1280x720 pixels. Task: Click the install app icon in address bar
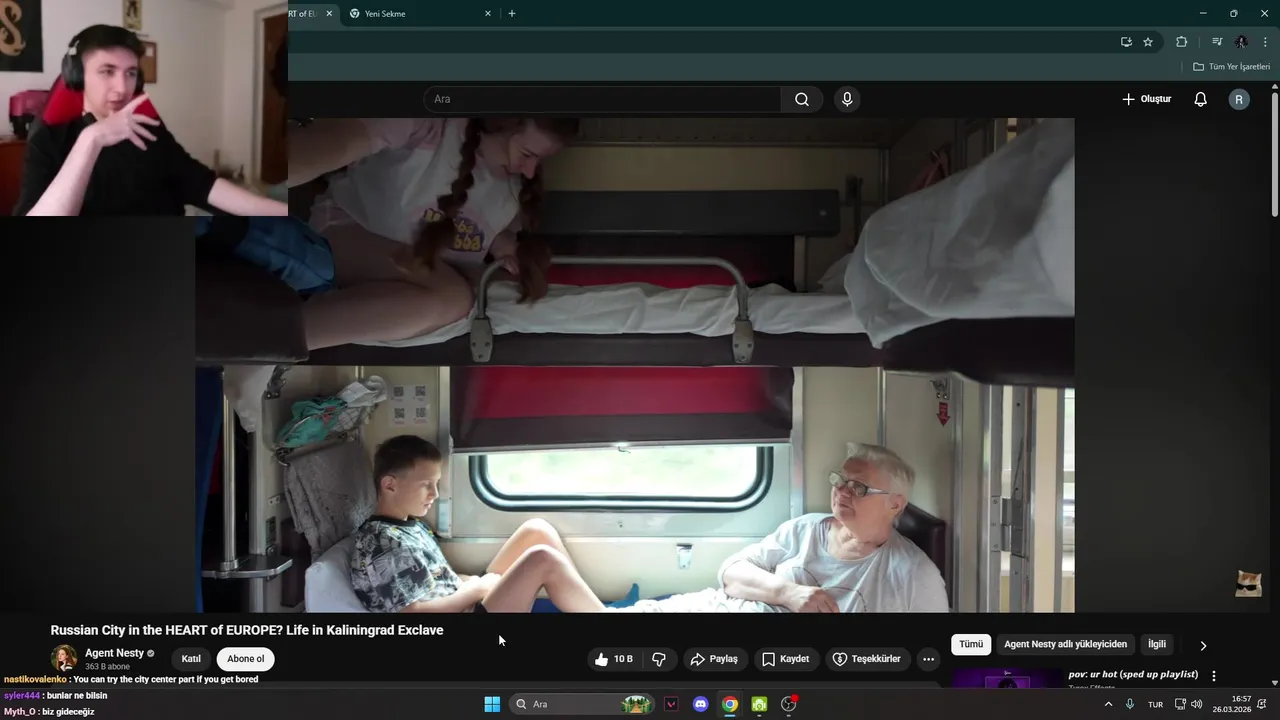[x=1126, y=42]
